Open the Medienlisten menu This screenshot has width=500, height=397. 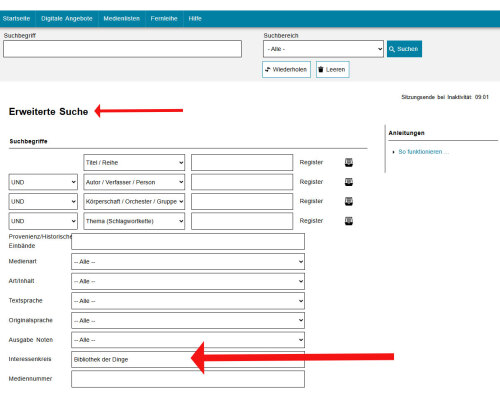pyautogui.click(x=122, y=19)
